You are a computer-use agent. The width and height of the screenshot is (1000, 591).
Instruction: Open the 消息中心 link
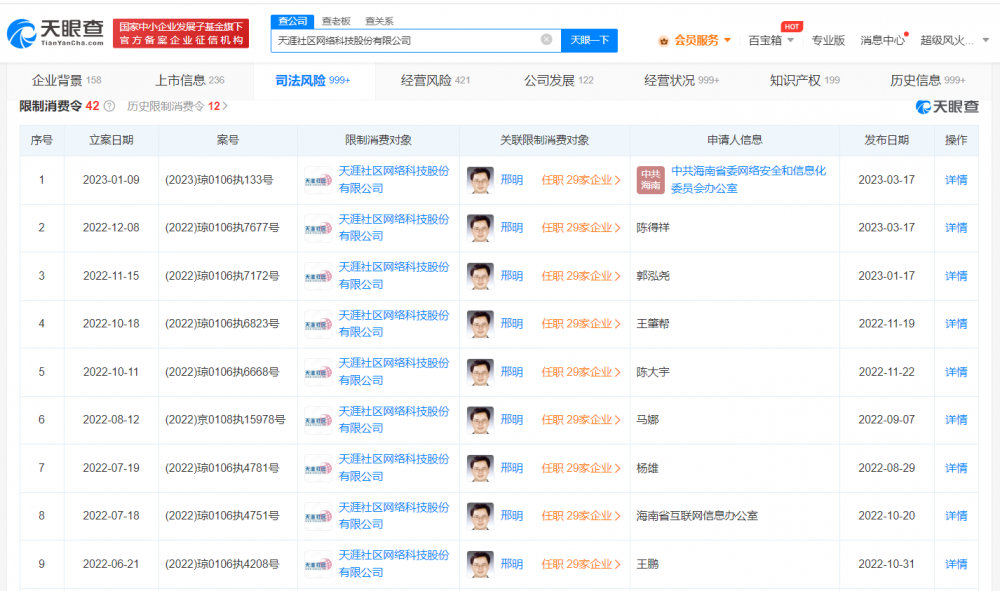(882, 40)
